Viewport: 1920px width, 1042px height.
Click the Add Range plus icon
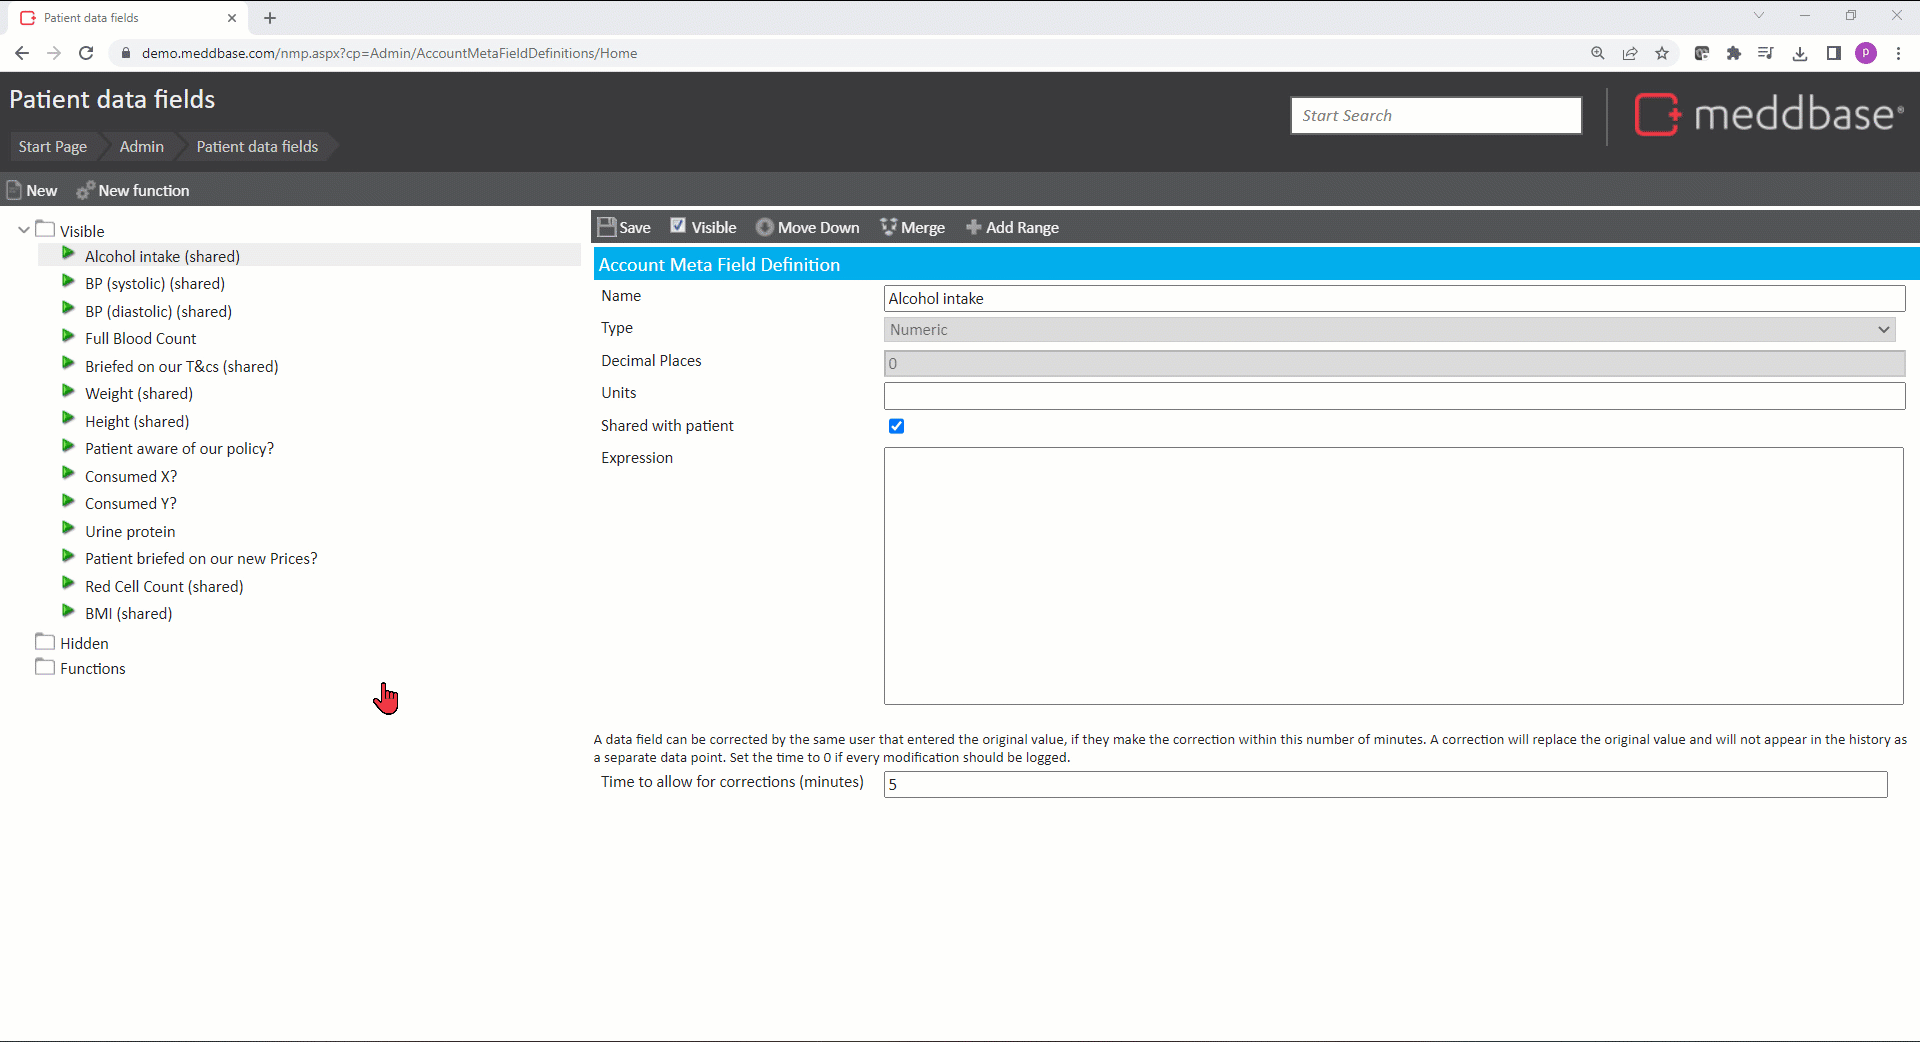tap(973, 227)
